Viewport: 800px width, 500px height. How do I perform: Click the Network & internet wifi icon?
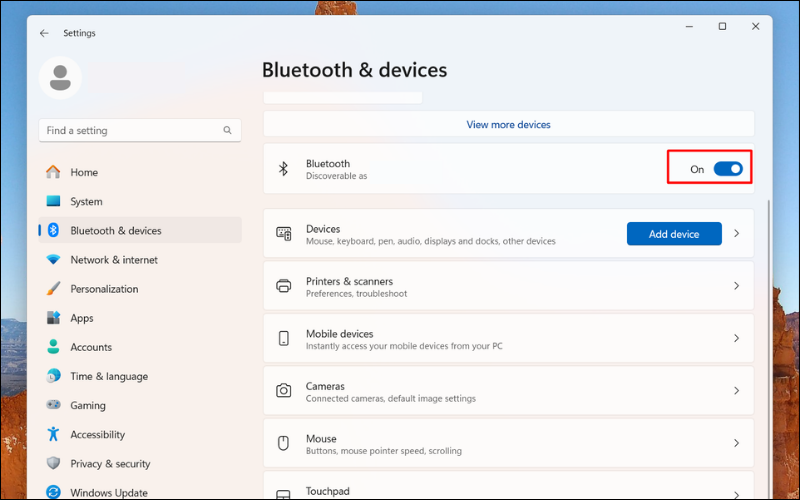[53, 259]
